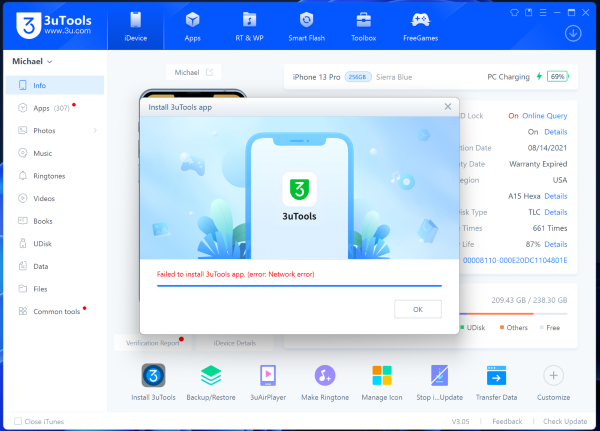
Task: Select Info in the sidebar
Action: point(55,85)
